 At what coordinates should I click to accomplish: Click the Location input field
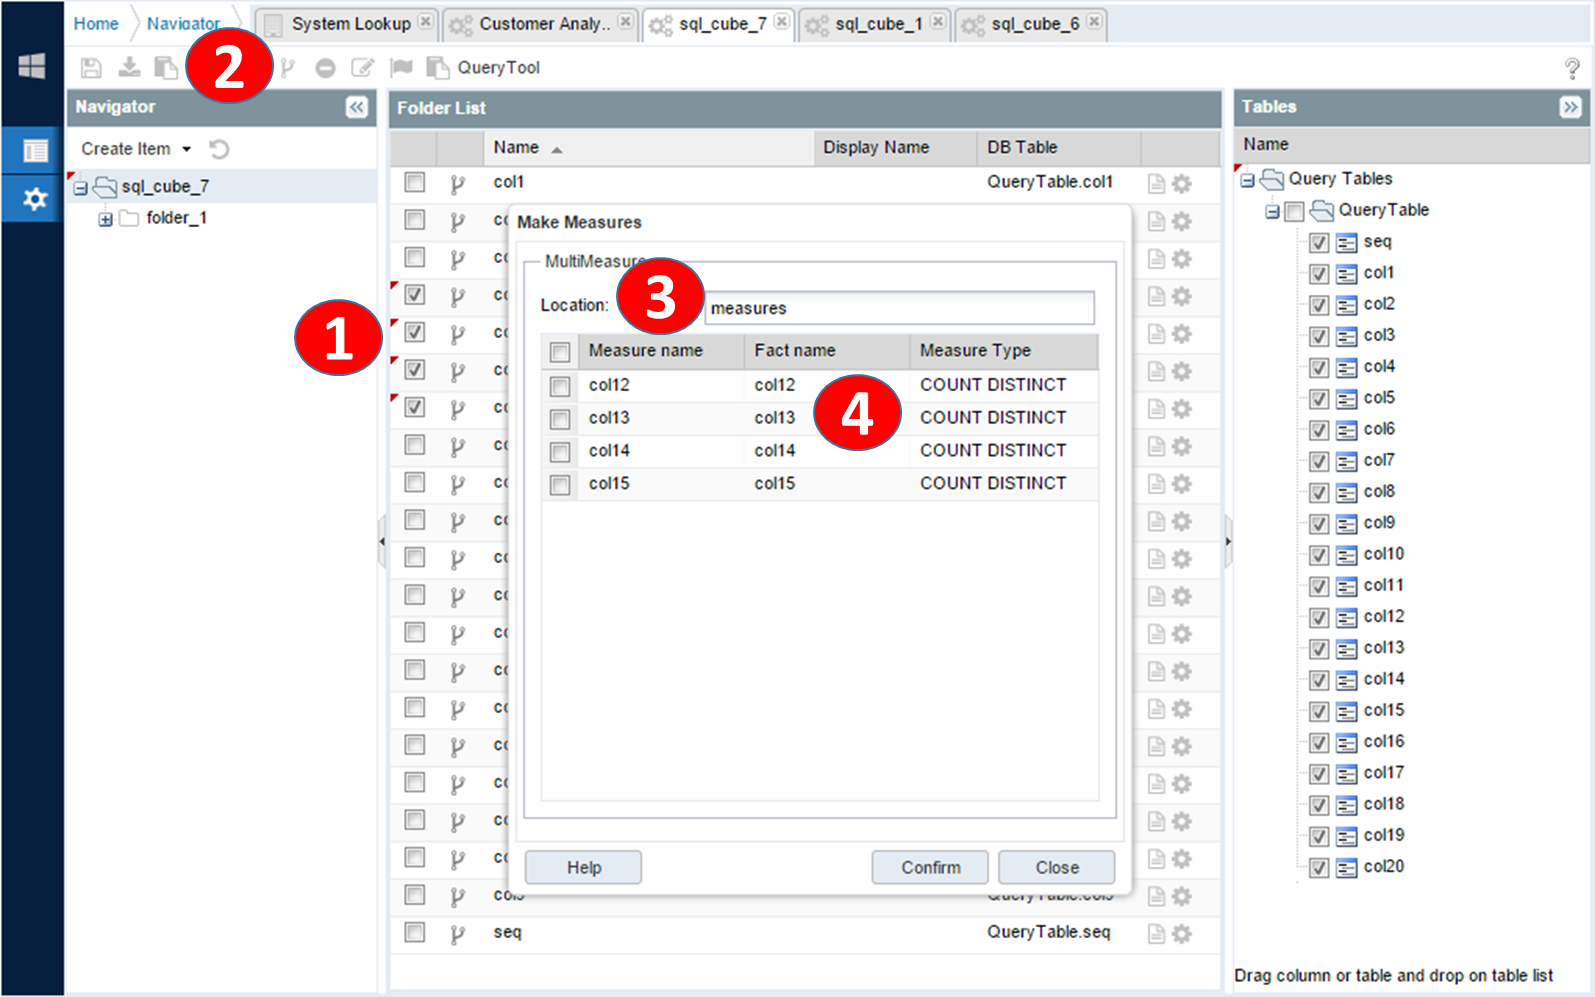click(x=898, y=308)
